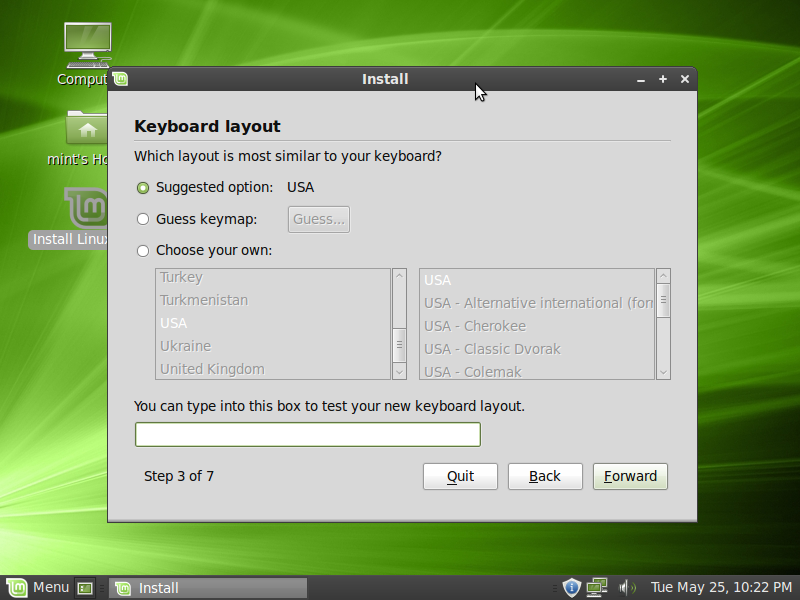Select Ukraine in the country list
This screenshot has width=800, height=600.
click(184, 345)
